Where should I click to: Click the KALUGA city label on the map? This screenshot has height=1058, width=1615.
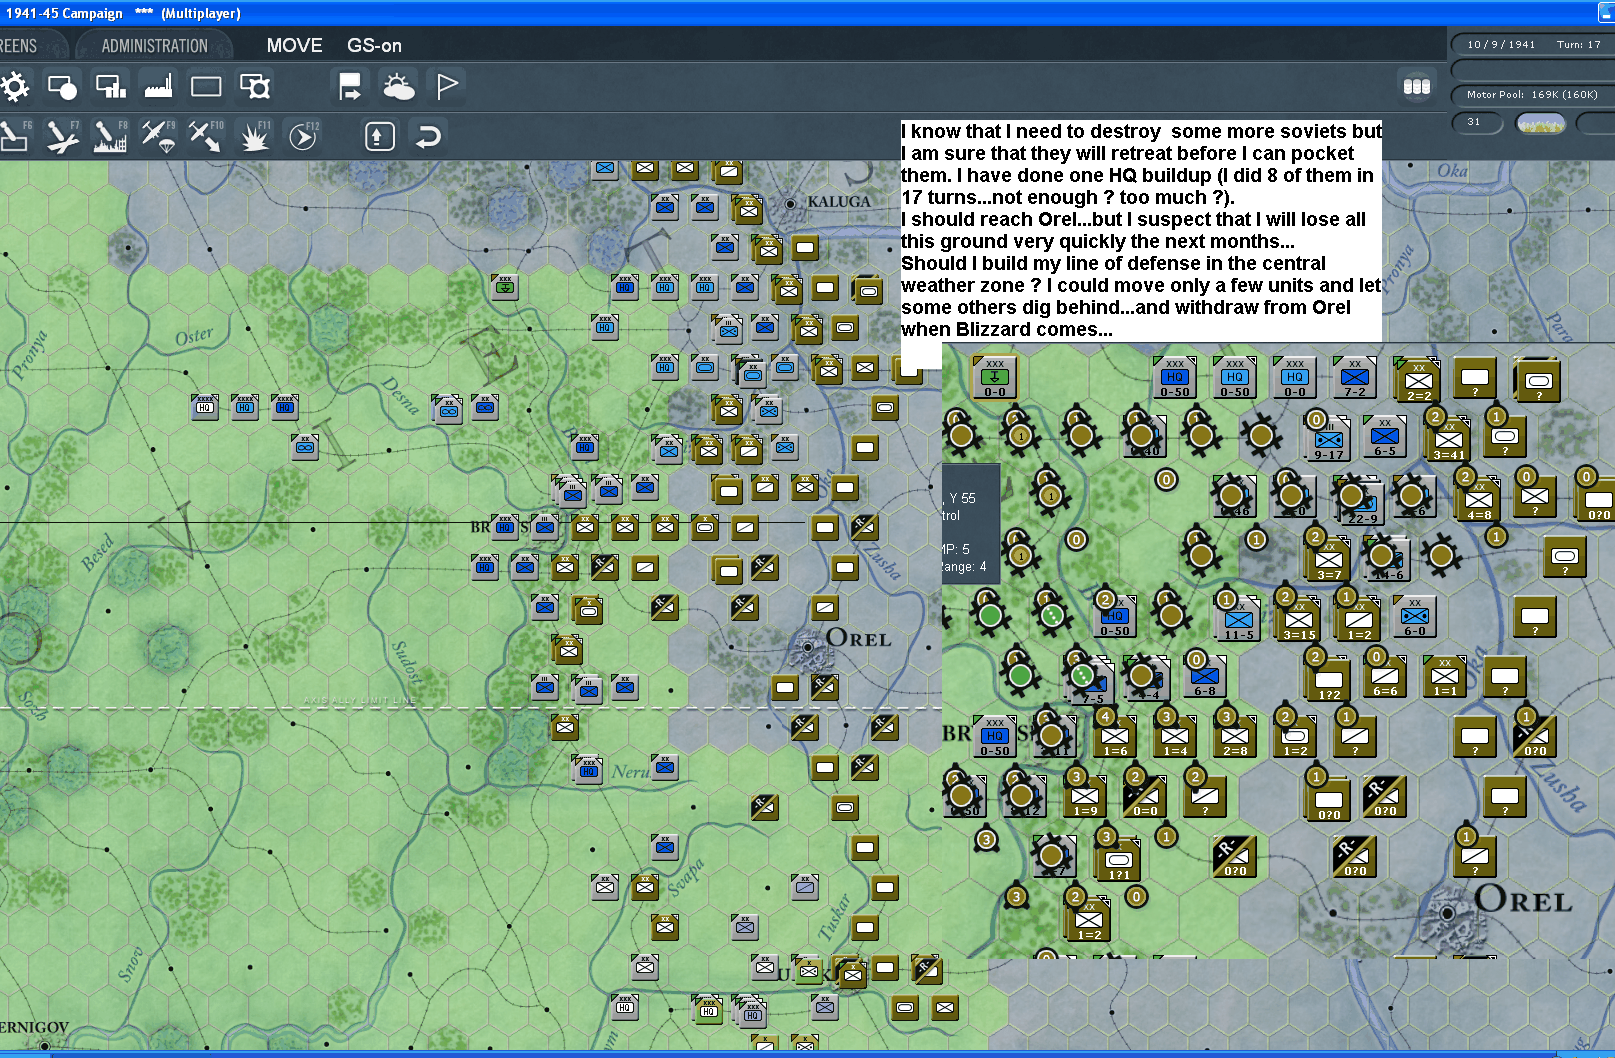point(839,201)
